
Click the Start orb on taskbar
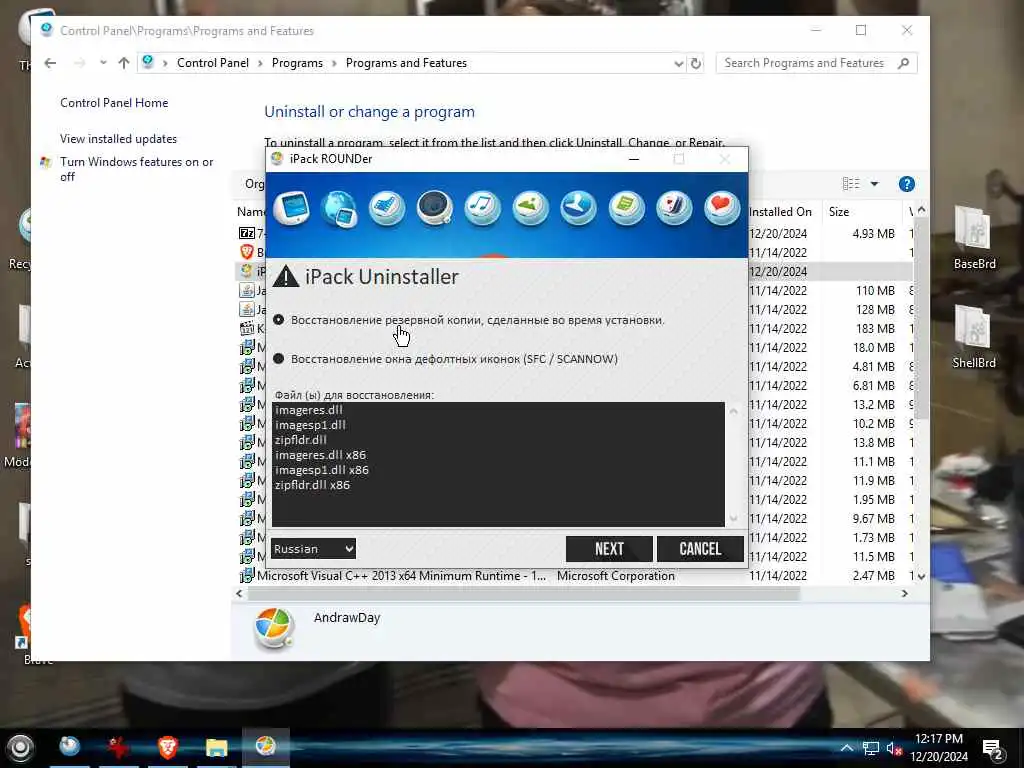[20, 748]
